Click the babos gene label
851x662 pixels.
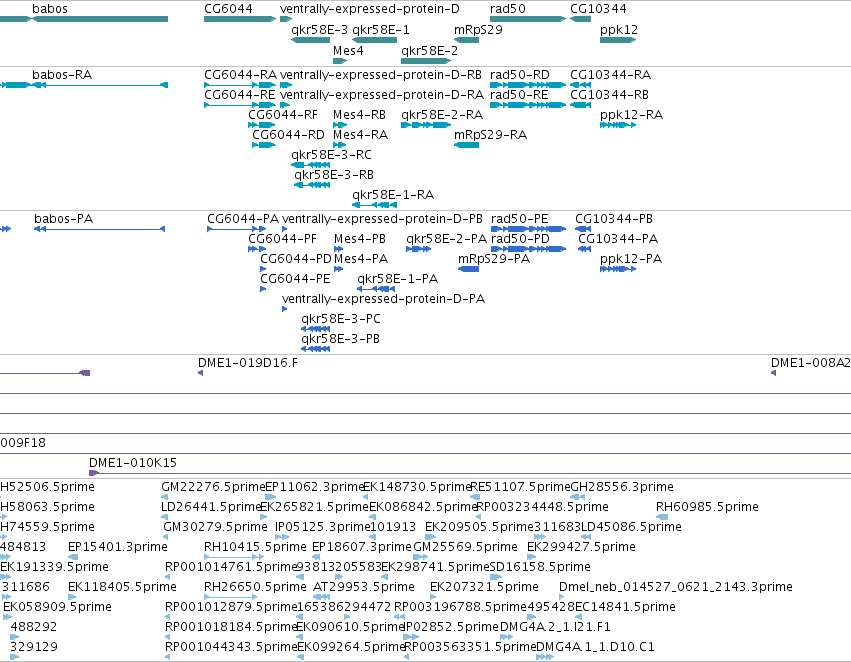[50, 9]
